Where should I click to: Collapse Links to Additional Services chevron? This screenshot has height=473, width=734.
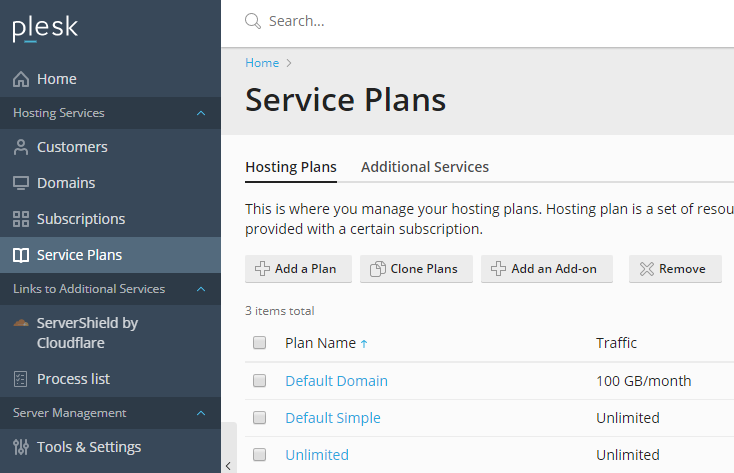(x=201, y=289)
